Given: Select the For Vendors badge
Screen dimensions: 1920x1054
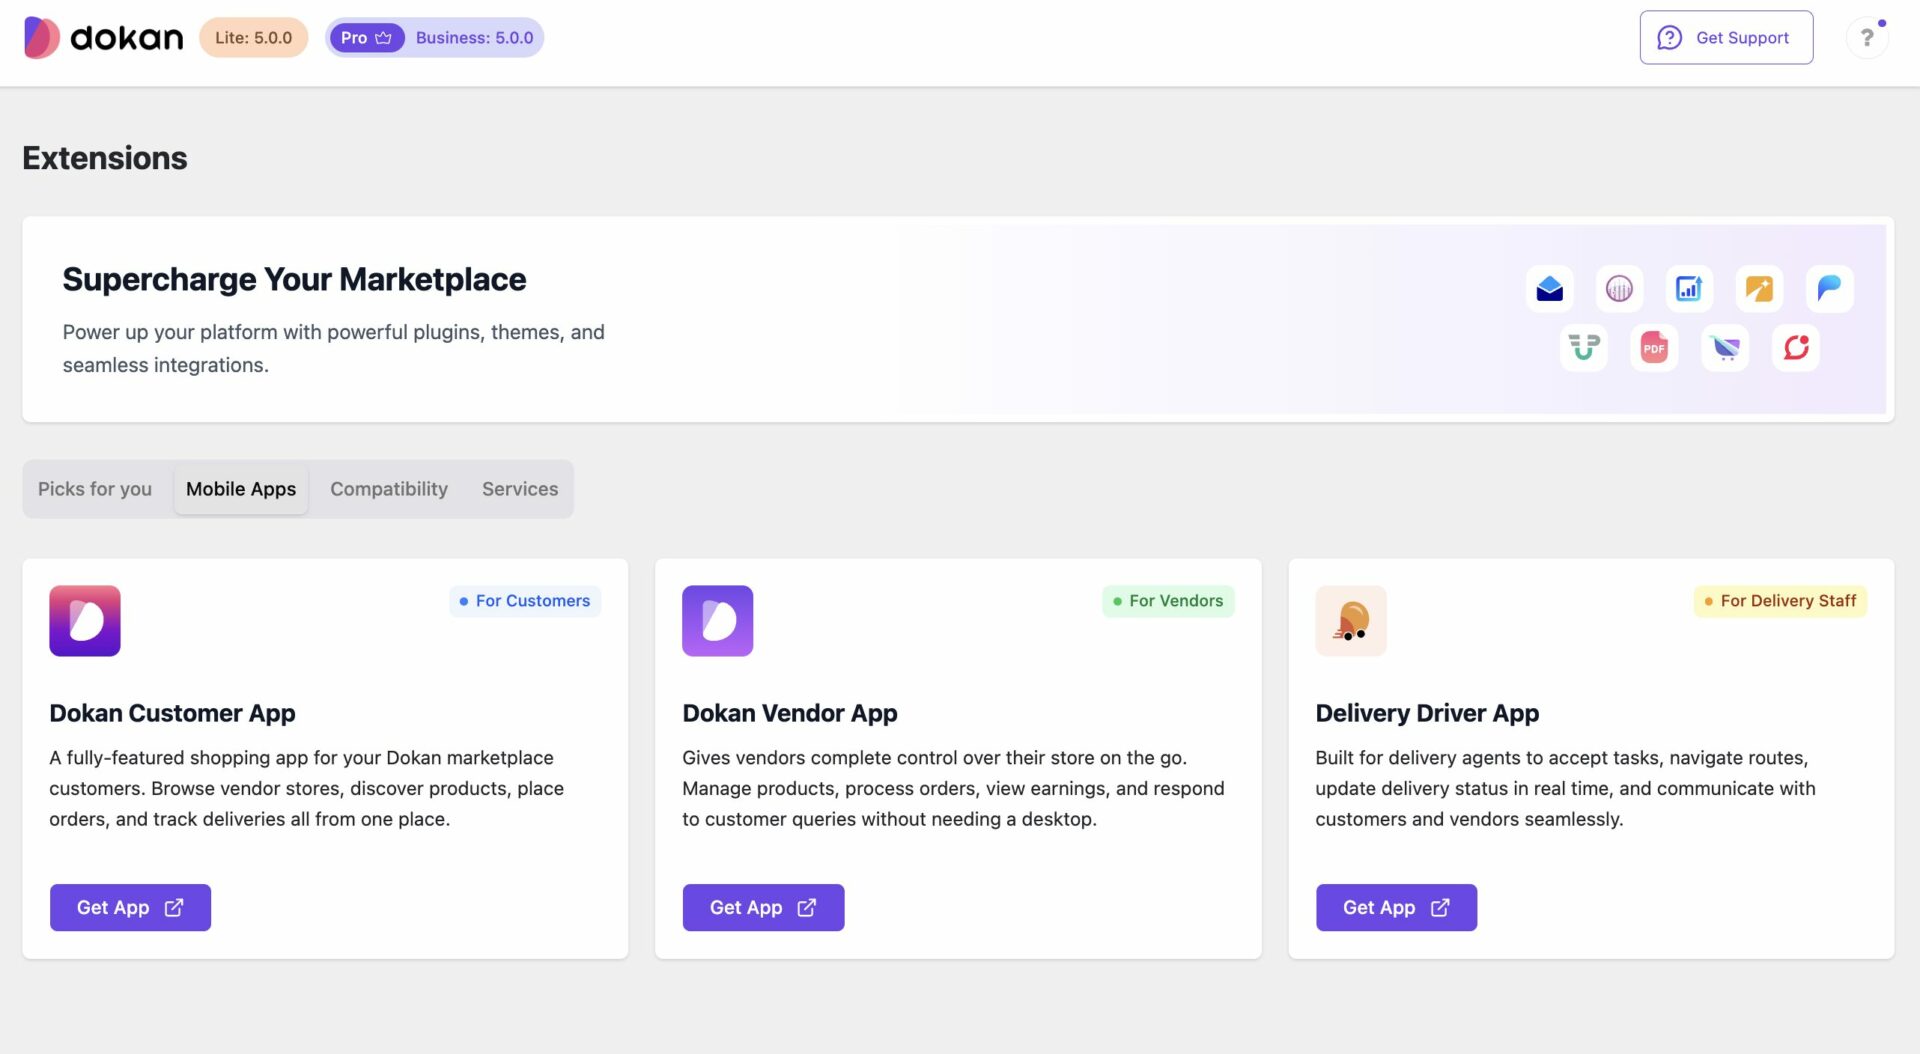Looking at the screenshot, I should click(x=1167, y=601).
